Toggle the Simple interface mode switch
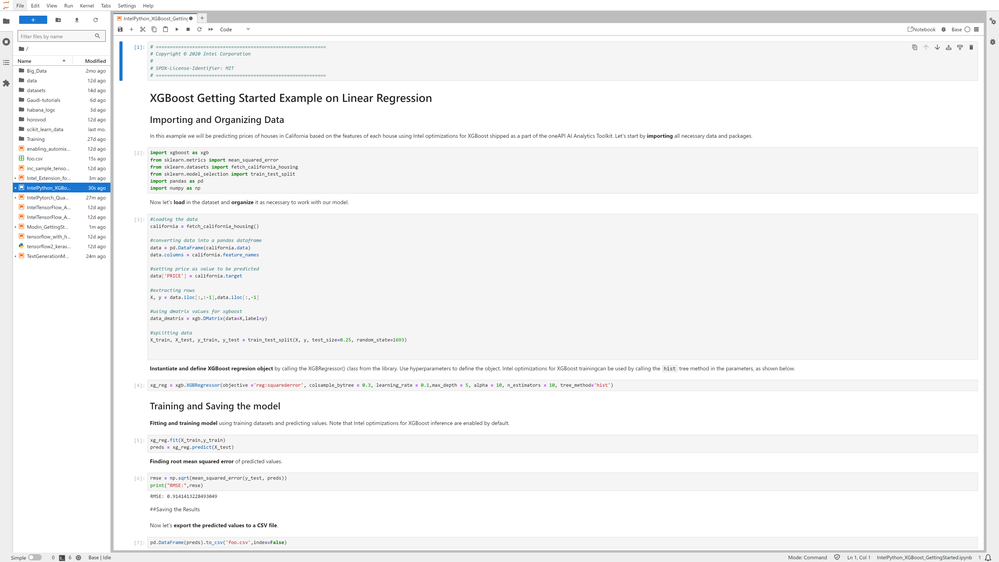 pos(35,557)
